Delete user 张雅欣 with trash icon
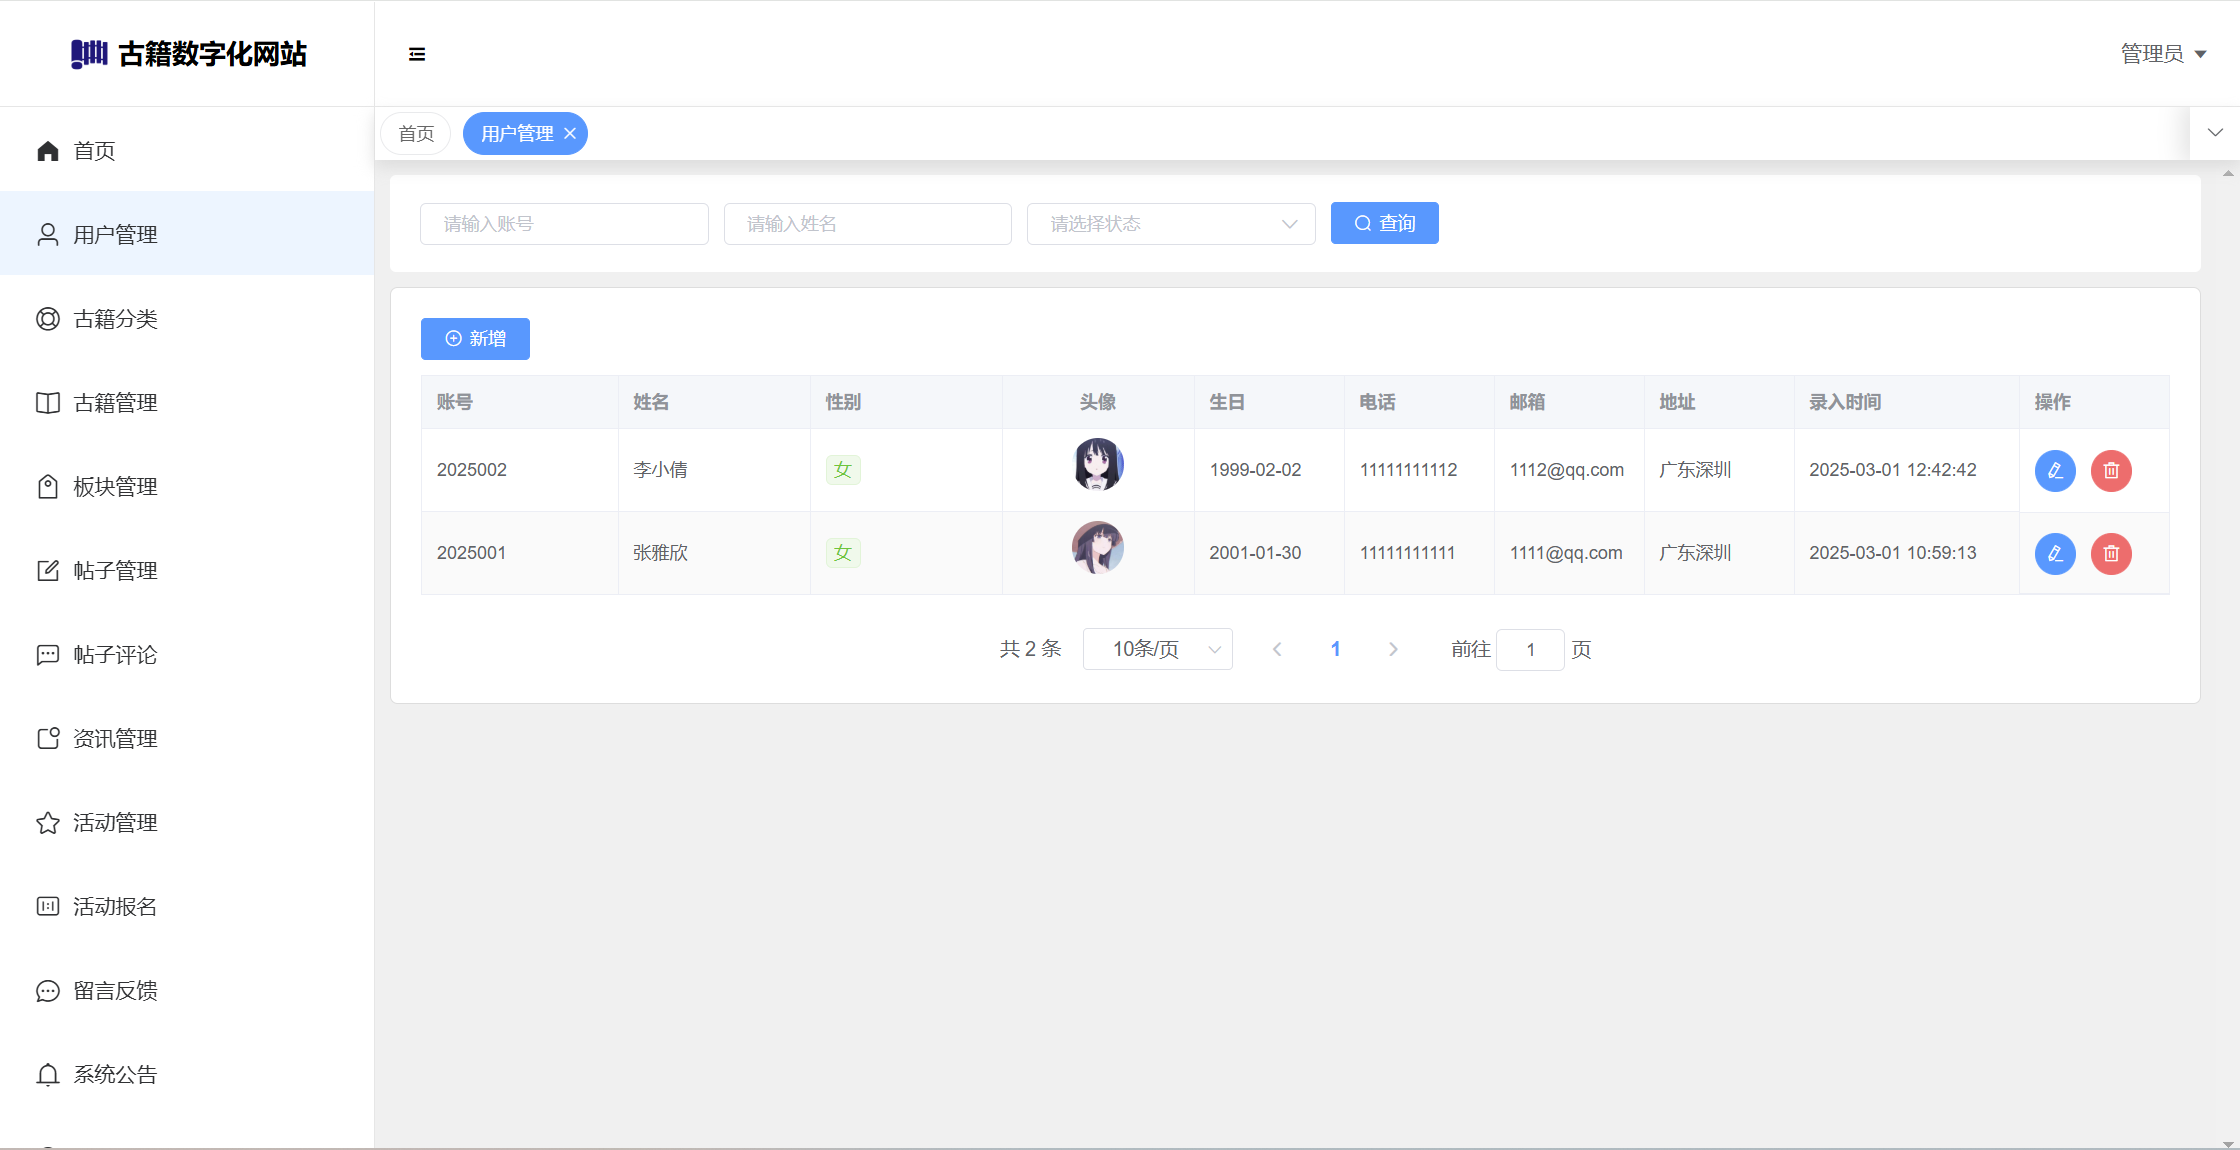Viewport: 2240px width, 1150px height. click(2111, 553)
